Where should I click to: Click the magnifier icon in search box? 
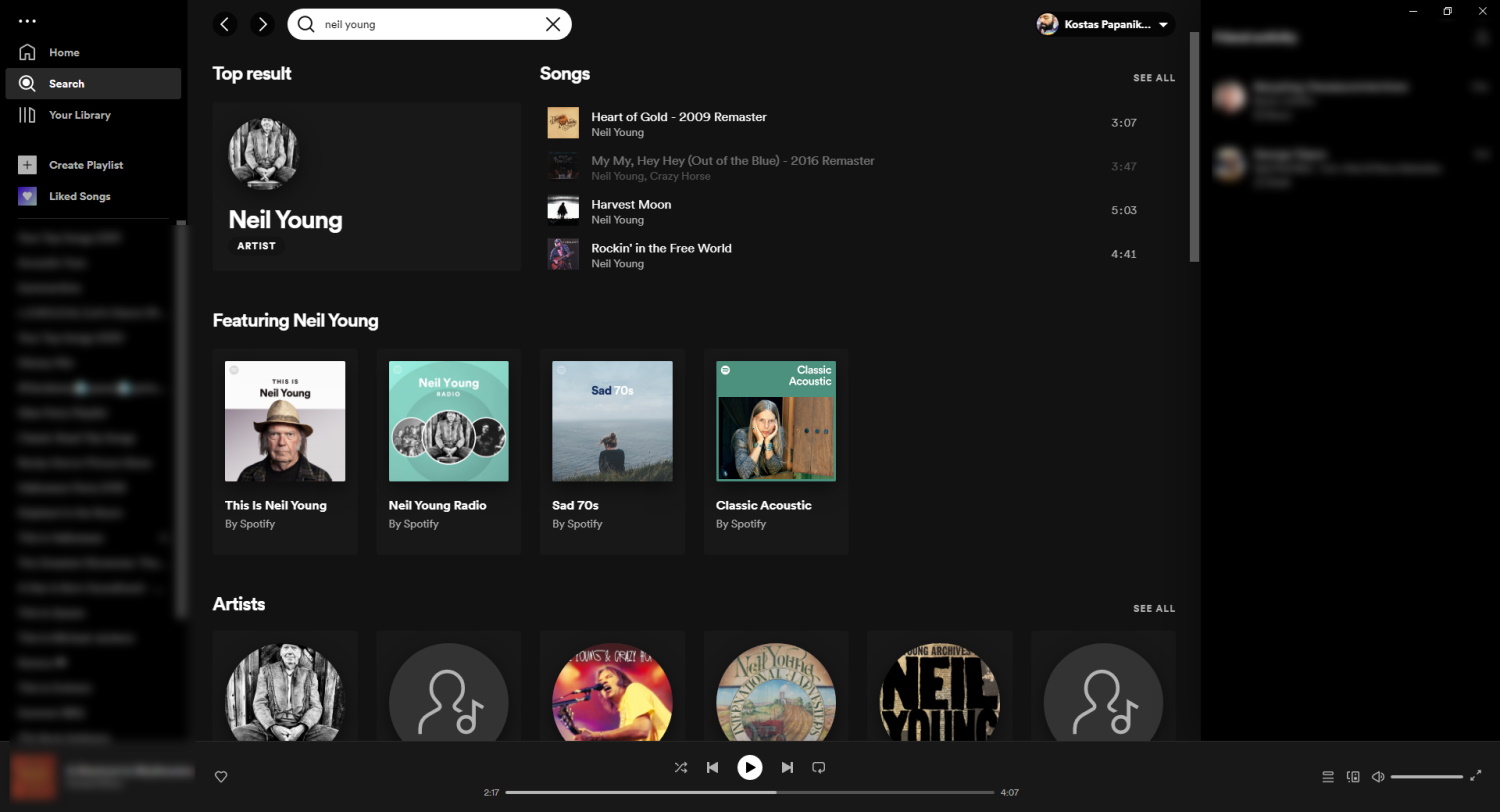click(x=306, y=24)
